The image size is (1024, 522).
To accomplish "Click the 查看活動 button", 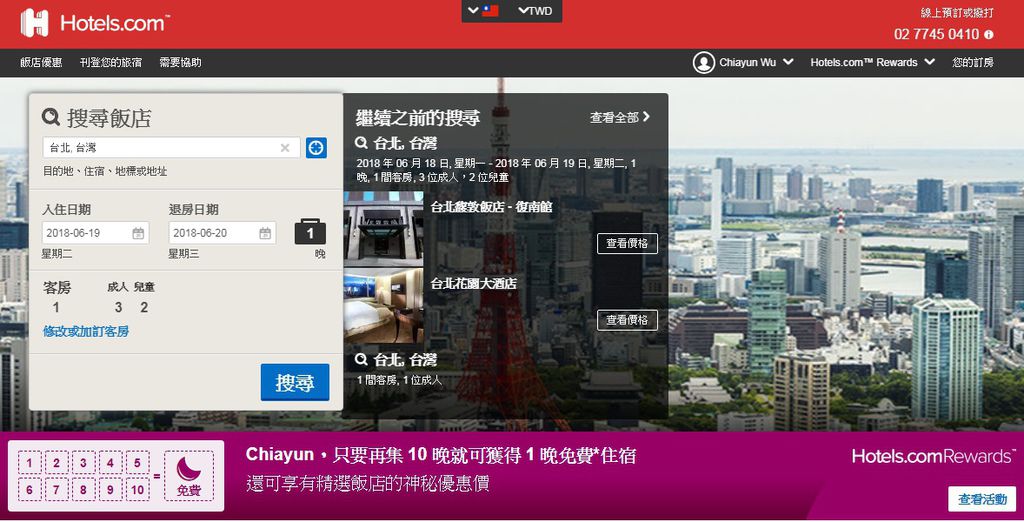I will point(982,499).
